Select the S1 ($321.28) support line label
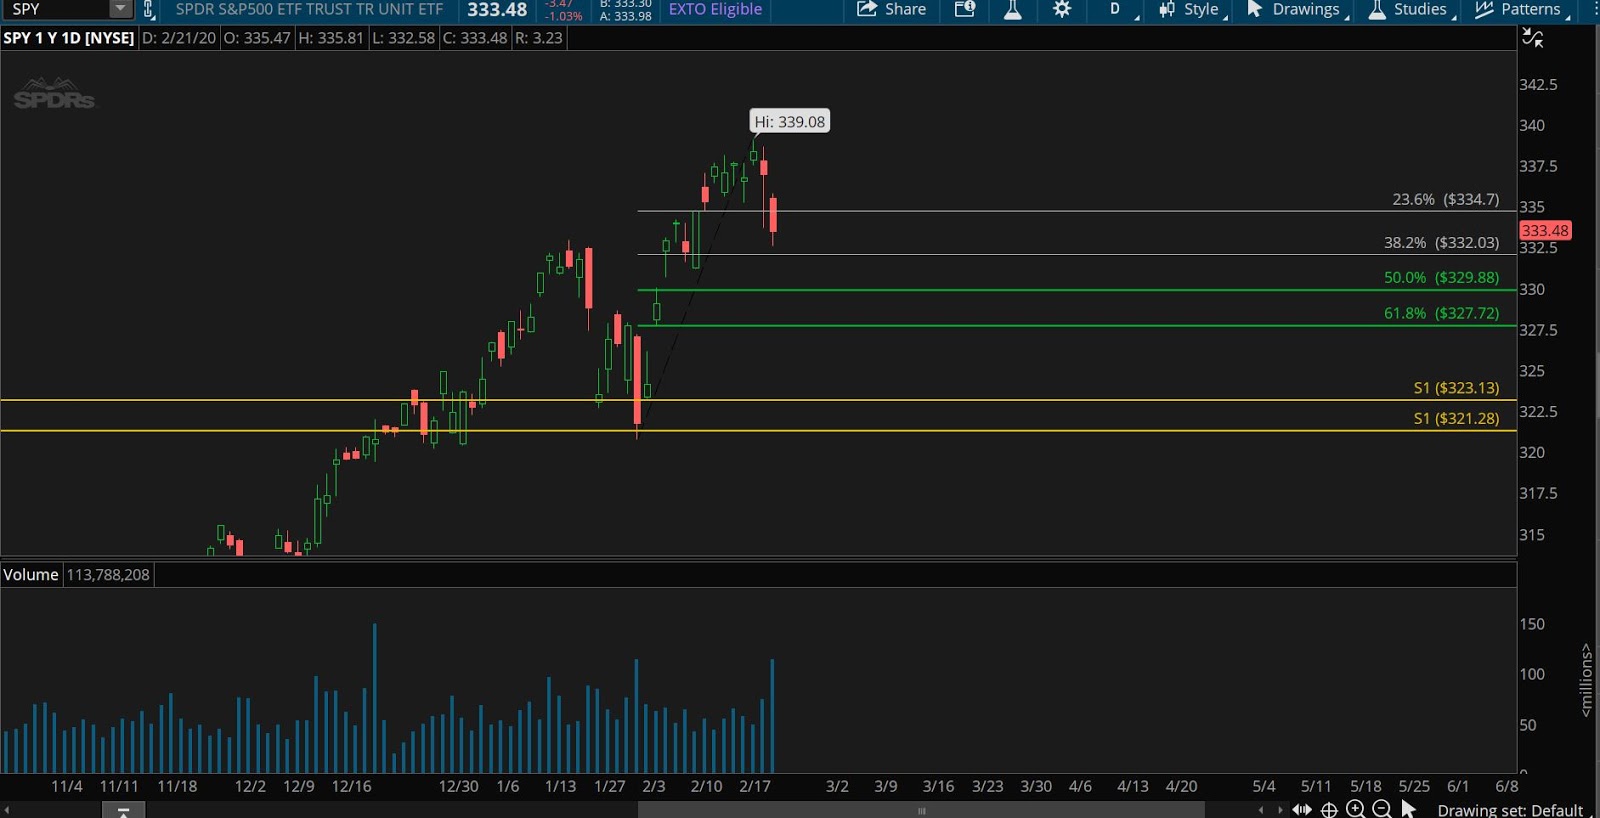 pos(1456,418)
